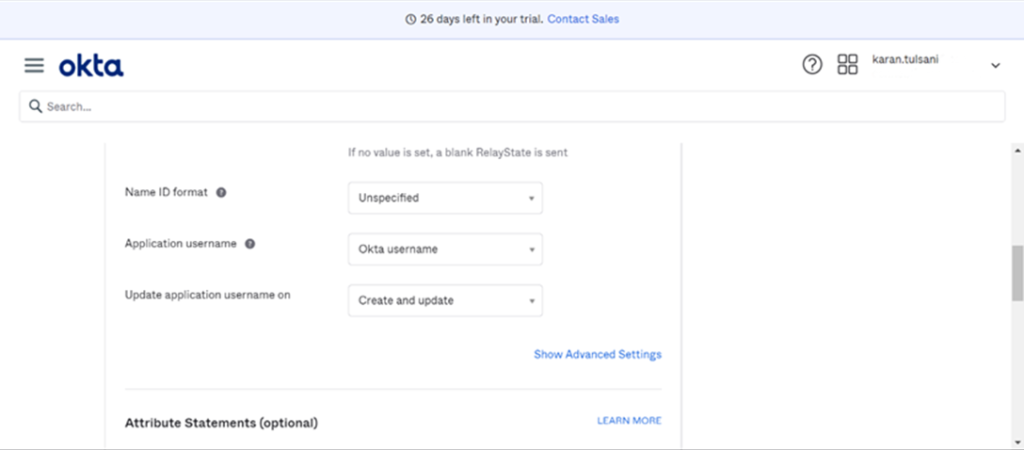Click the karan.tulsani username text
The image size is (1024, 450).
click(905, 59)
